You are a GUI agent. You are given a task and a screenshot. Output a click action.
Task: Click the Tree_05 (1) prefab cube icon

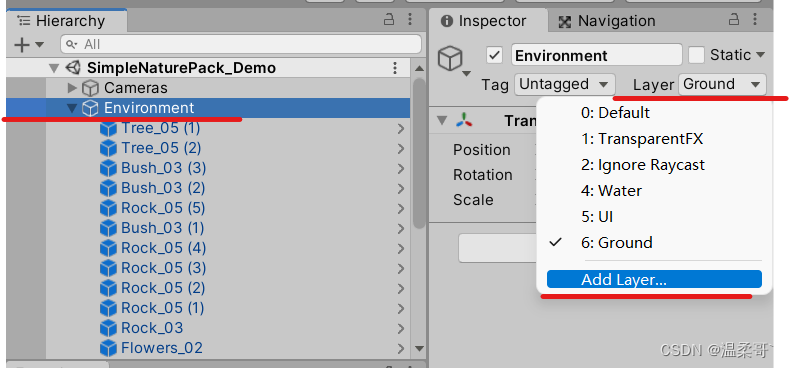click(108, 129)
